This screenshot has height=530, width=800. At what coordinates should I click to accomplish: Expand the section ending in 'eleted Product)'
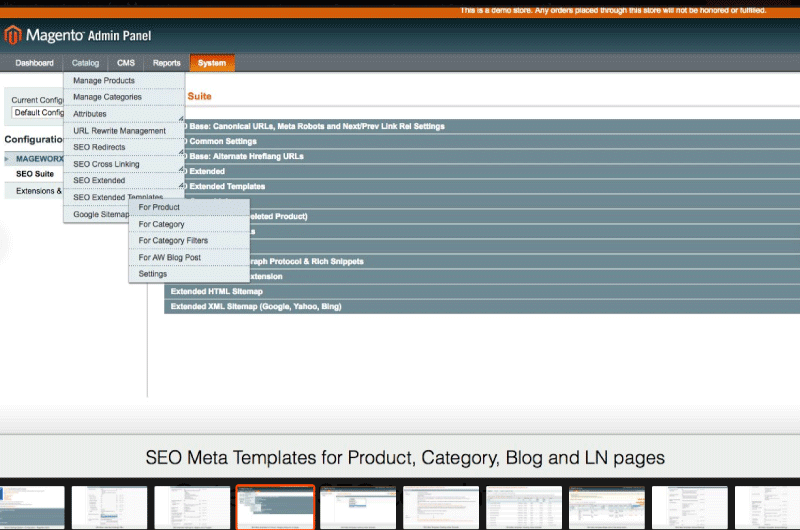point(524,216)
